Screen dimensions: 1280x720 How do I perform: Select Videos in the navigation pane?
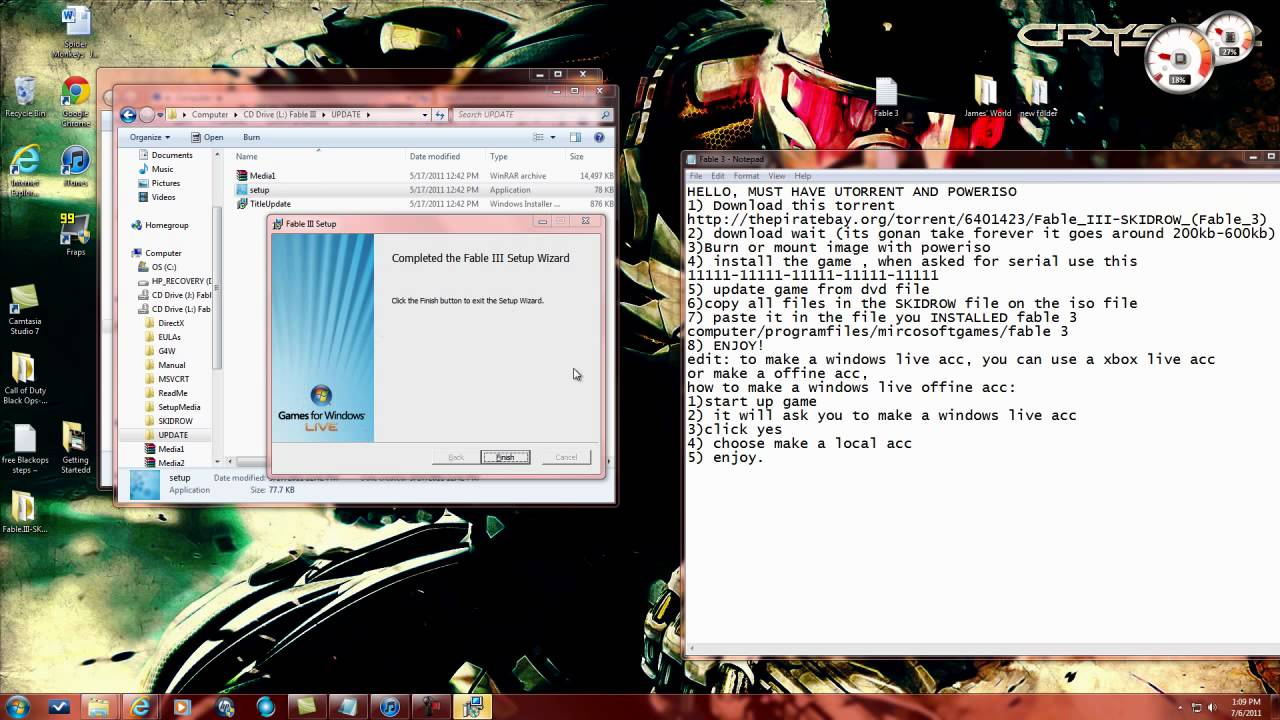pyautogui.click(x=163, y=197)
